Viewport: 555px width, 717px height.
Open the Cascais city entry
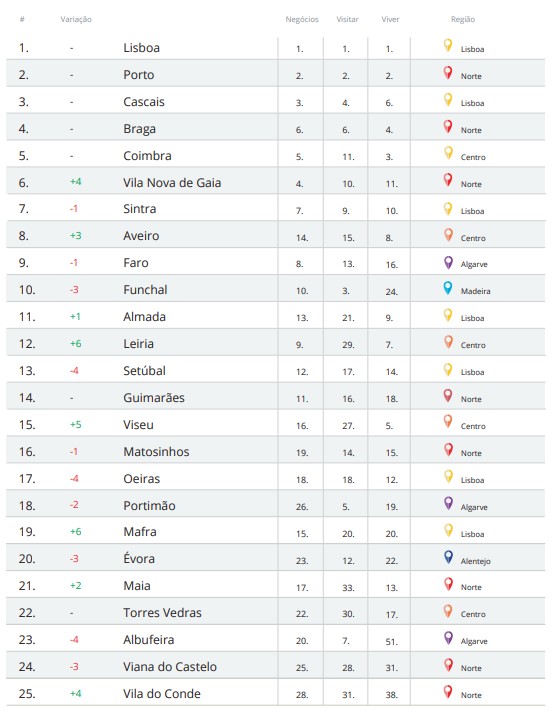pos(144,102)
